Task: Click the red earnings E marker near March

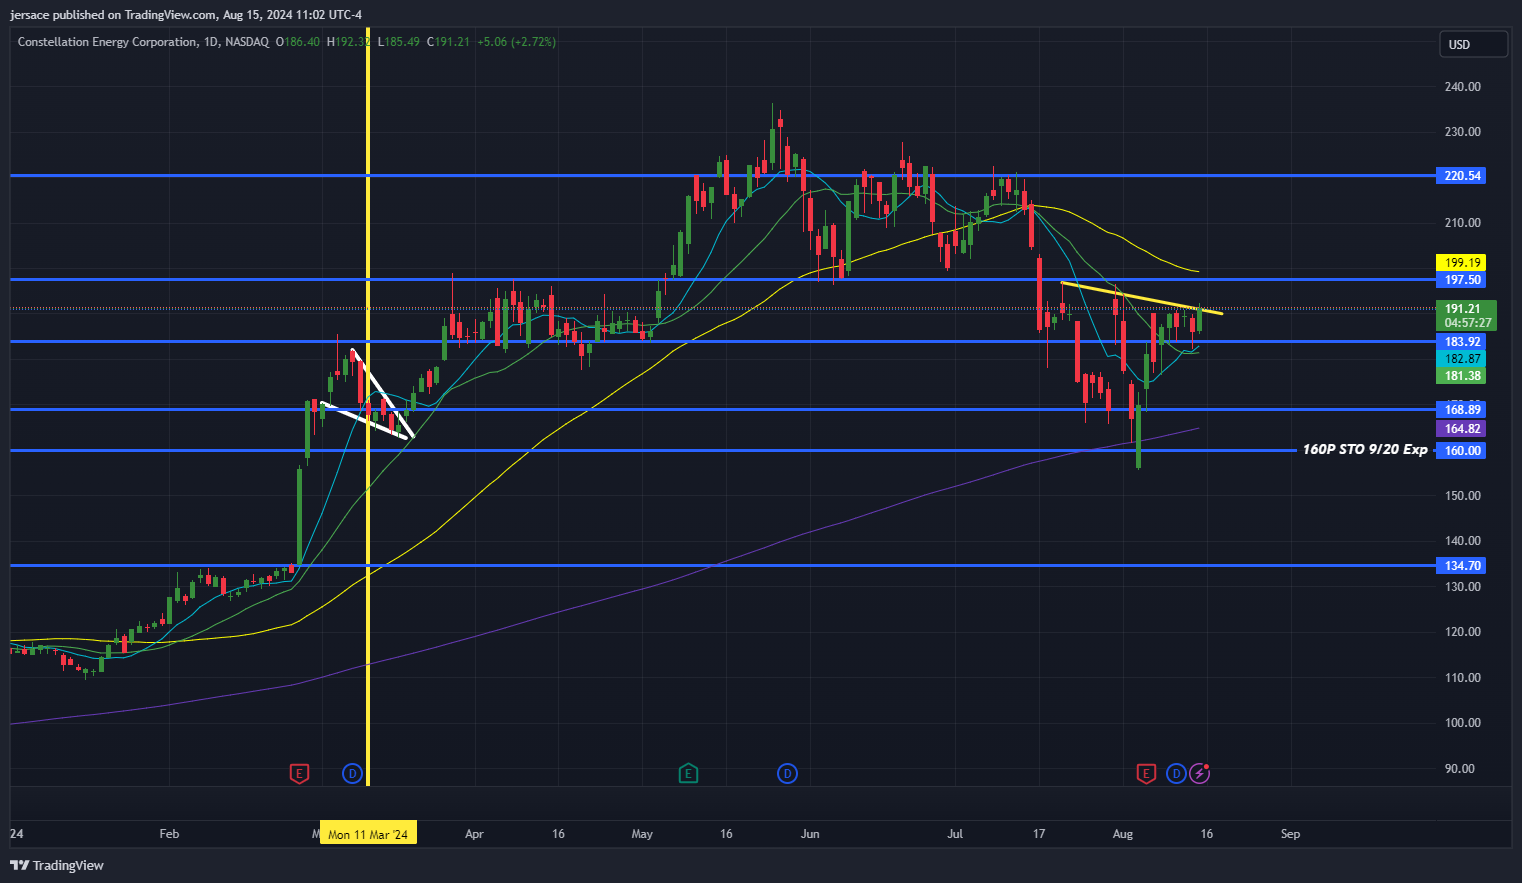Action: [x=299, y=773]
